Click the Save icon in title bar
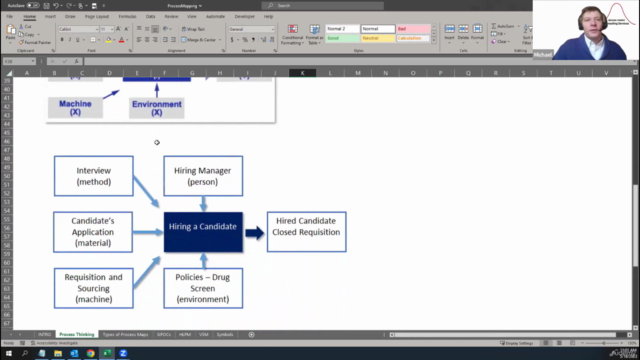Screen dimensions: 640x360 pos(46,6)
